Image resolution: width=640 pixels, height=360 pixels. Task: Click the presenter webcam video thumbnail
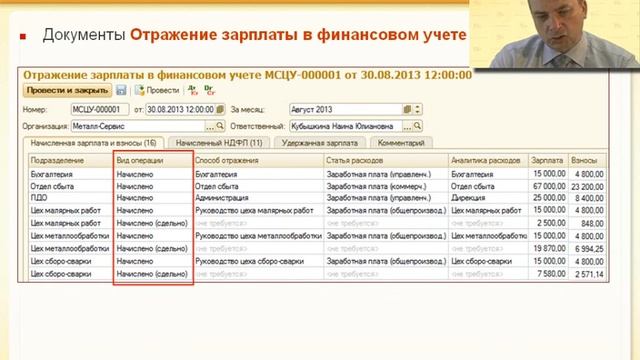[555, 33]
